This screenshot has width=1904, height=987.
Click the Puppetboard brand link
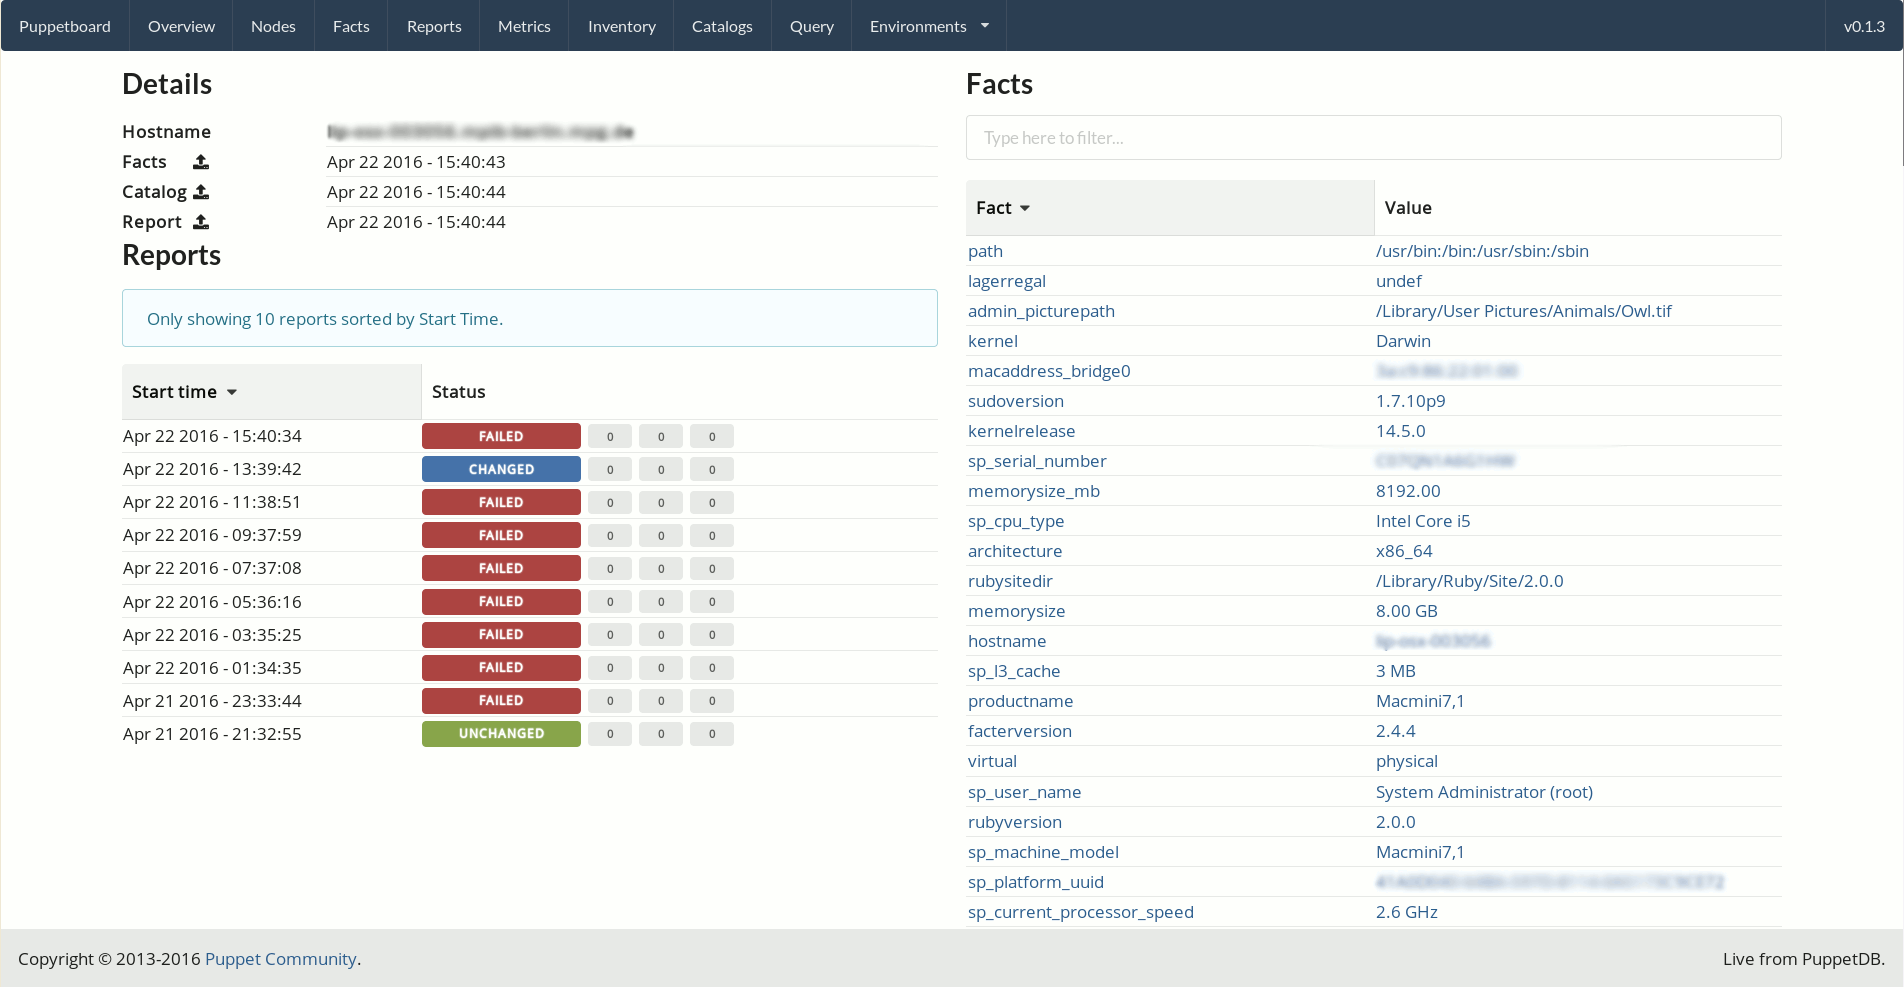[x=65, y=26]
